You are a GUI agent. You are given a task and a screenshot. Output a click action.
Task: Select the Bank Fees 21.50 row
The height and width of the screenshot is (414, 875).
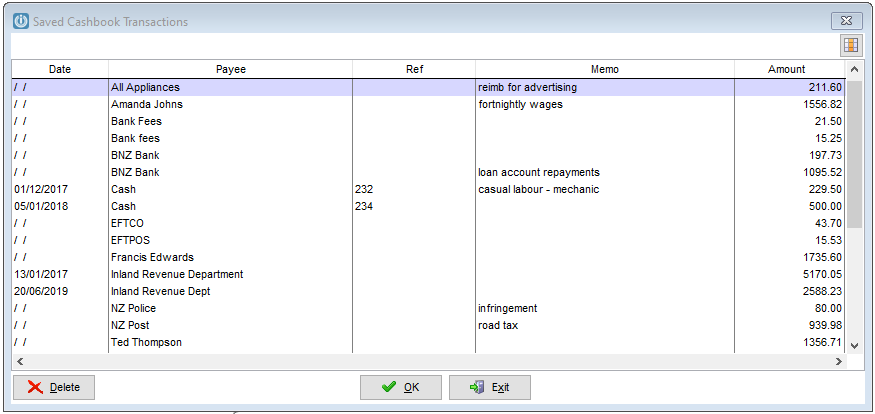click(x=429, y=121)
